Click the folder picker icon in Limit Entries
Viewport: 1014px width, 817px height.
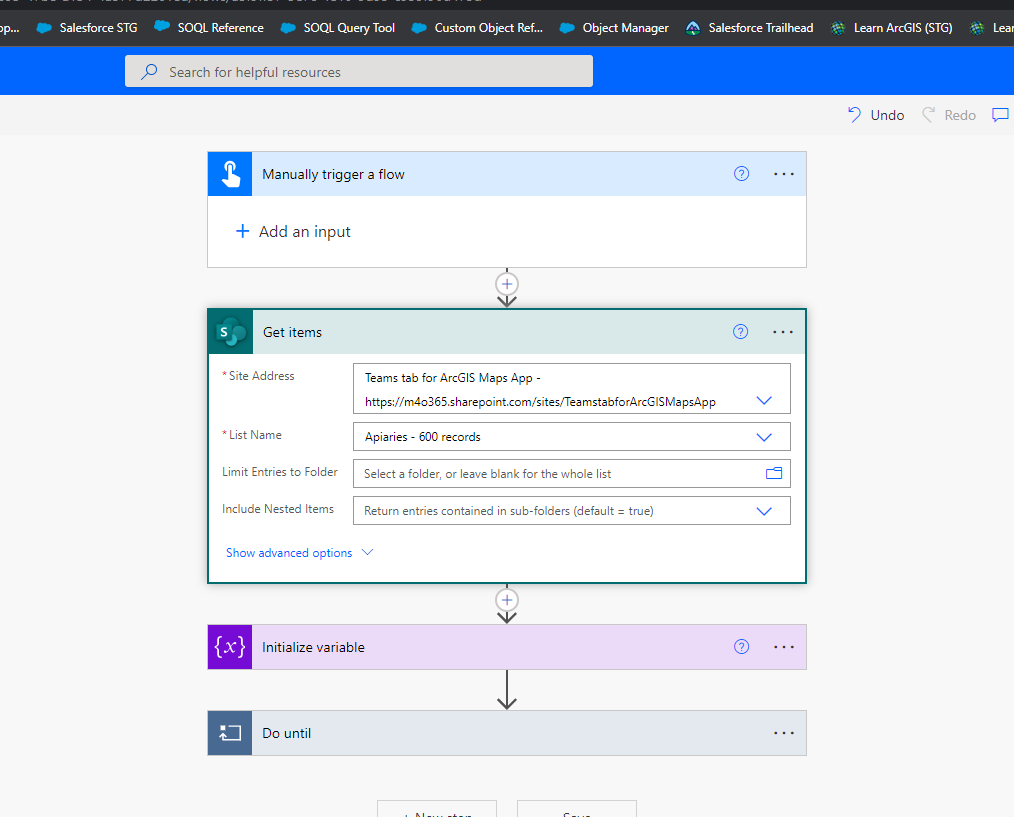[773, 474]
